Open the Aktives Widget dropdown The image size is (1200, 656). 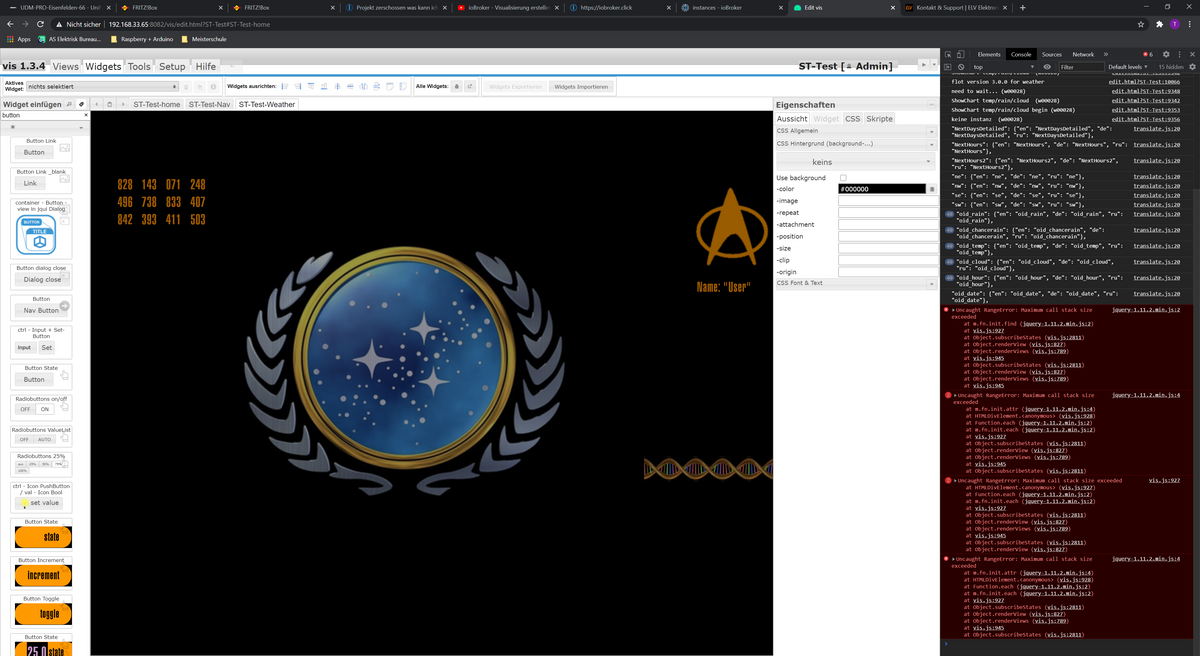pos(101,87)
